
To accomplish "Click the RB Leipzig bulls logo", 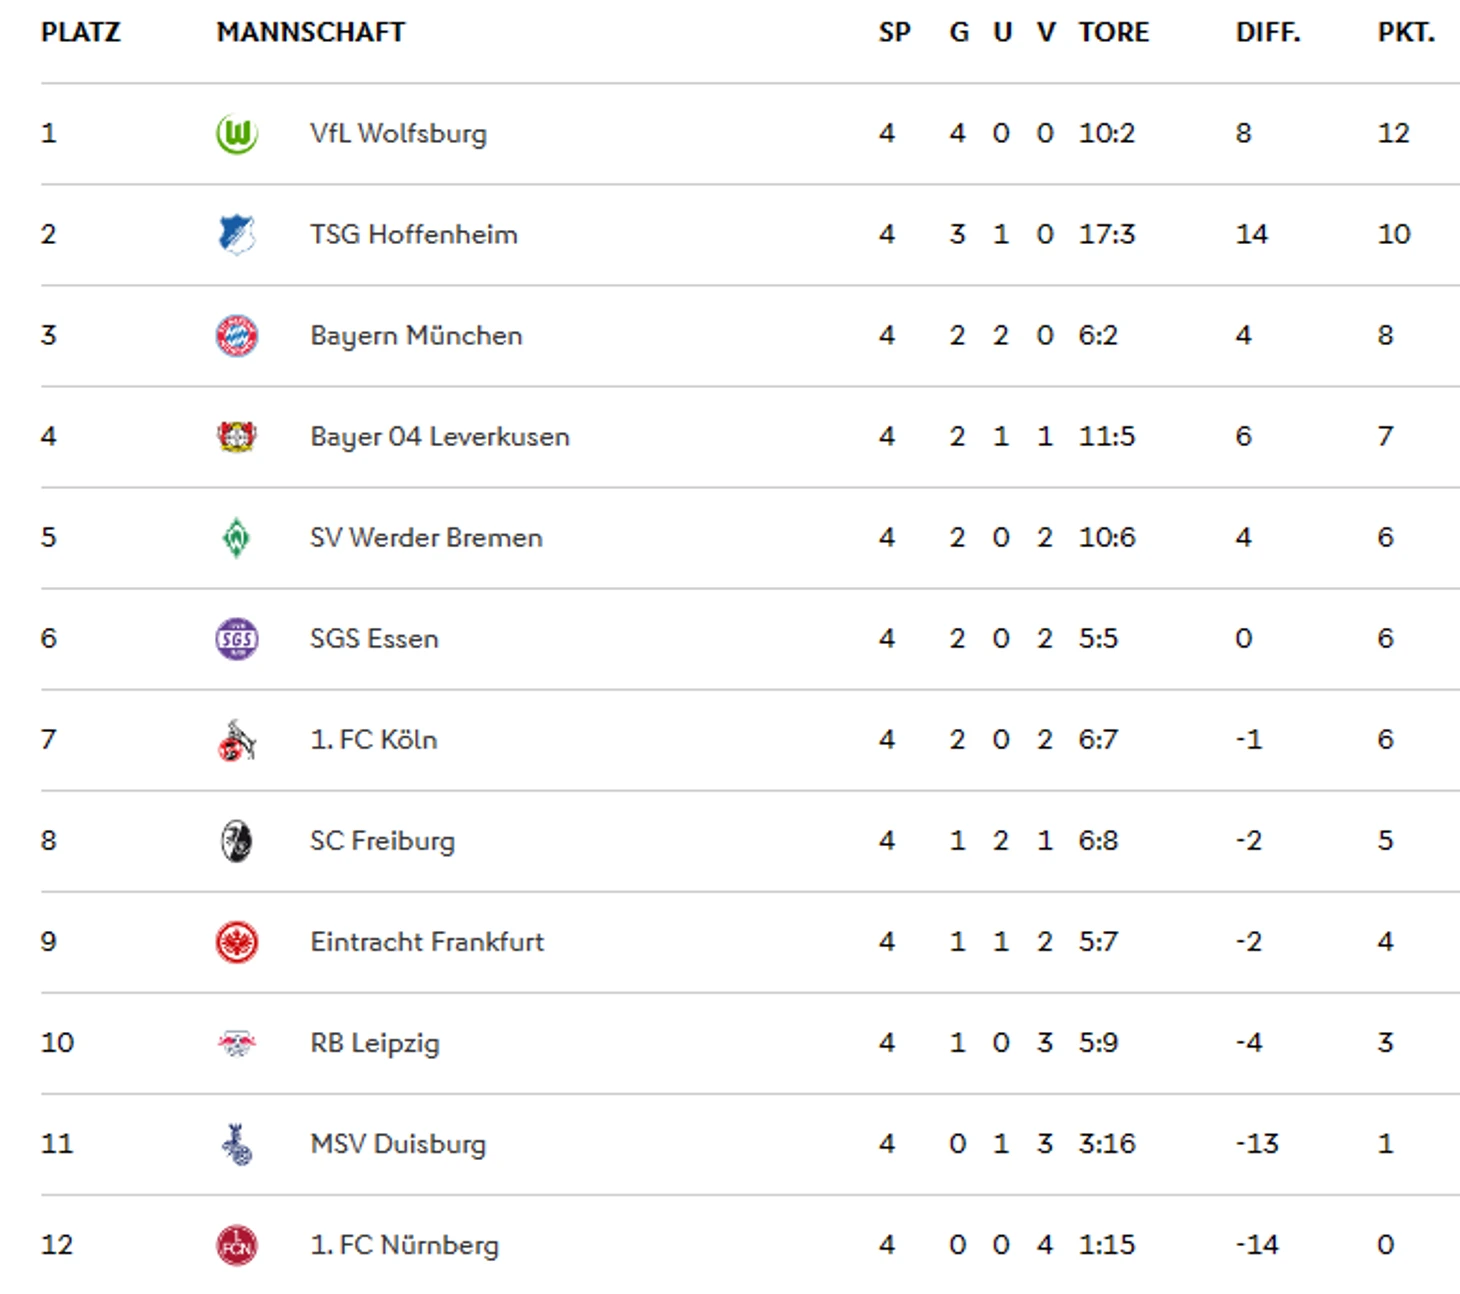I will pos(237,1043).
